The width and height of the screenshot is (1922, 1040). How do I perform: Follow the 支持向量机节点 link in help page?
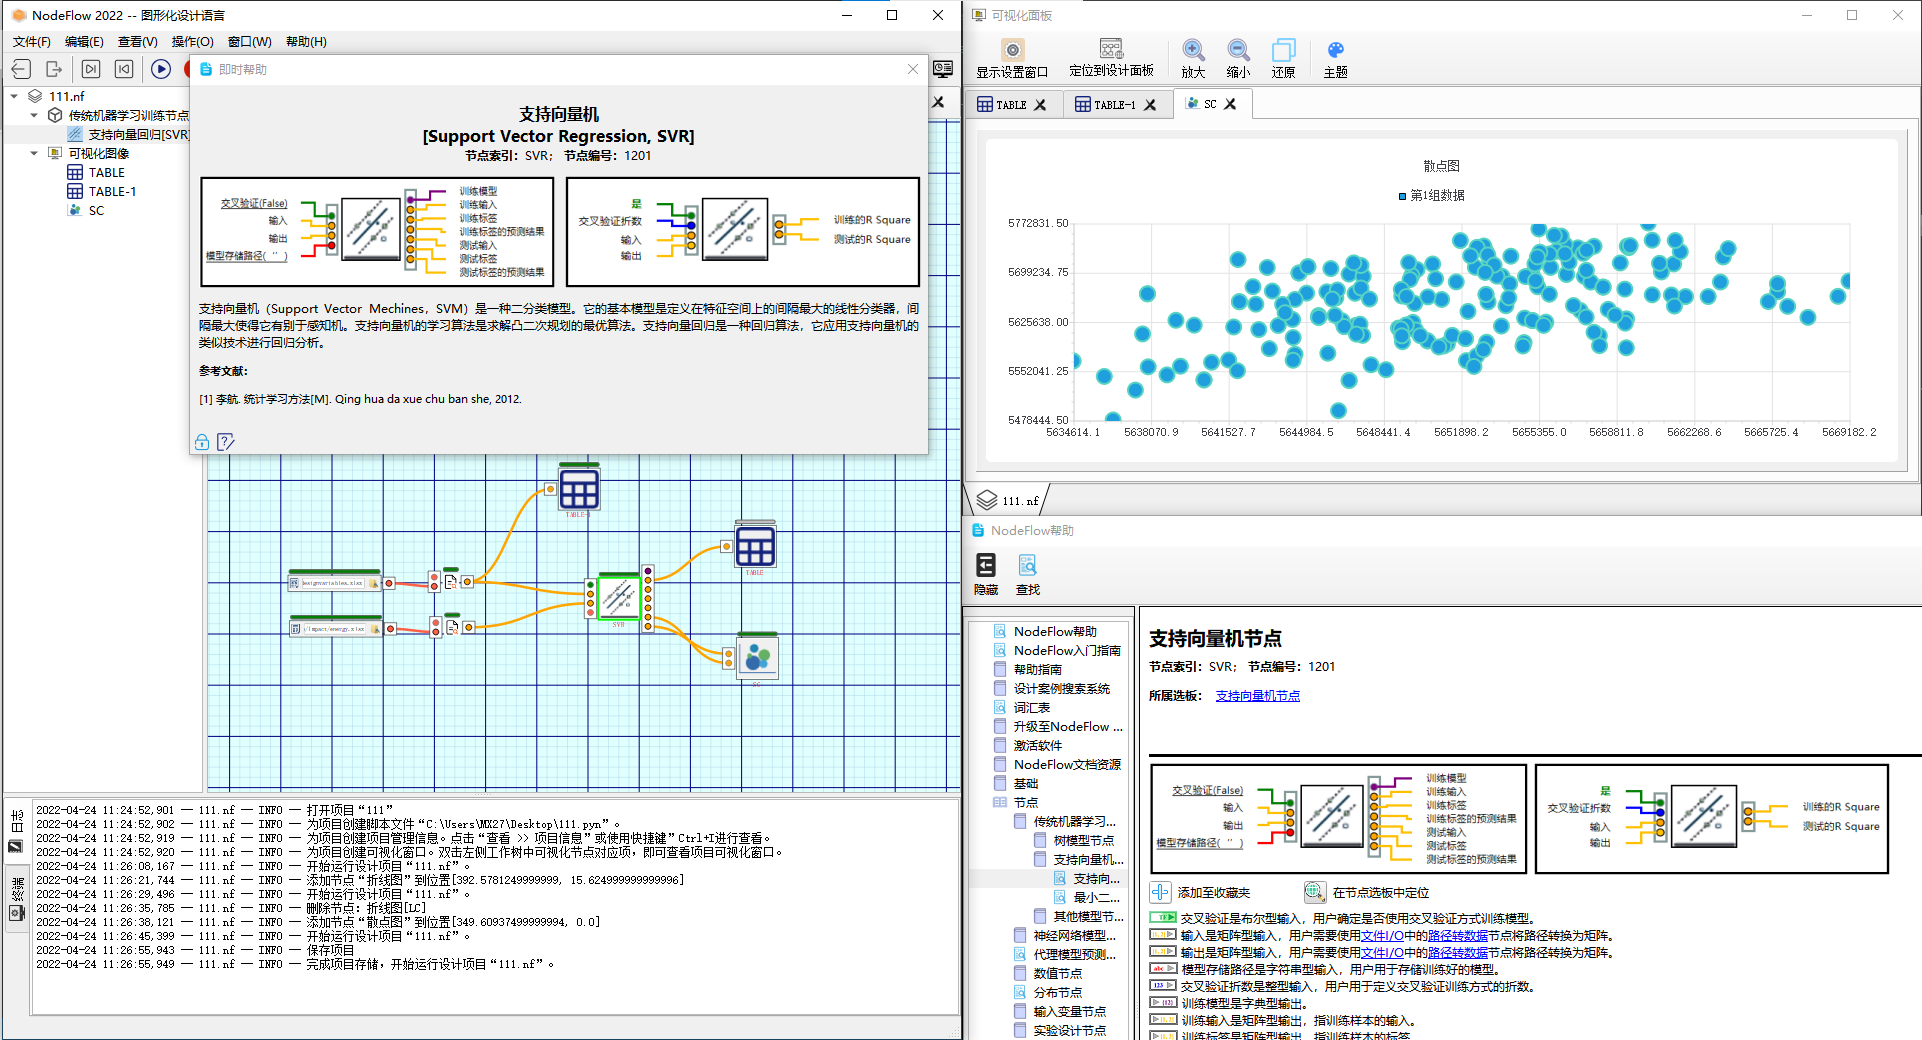point(1257,696)
